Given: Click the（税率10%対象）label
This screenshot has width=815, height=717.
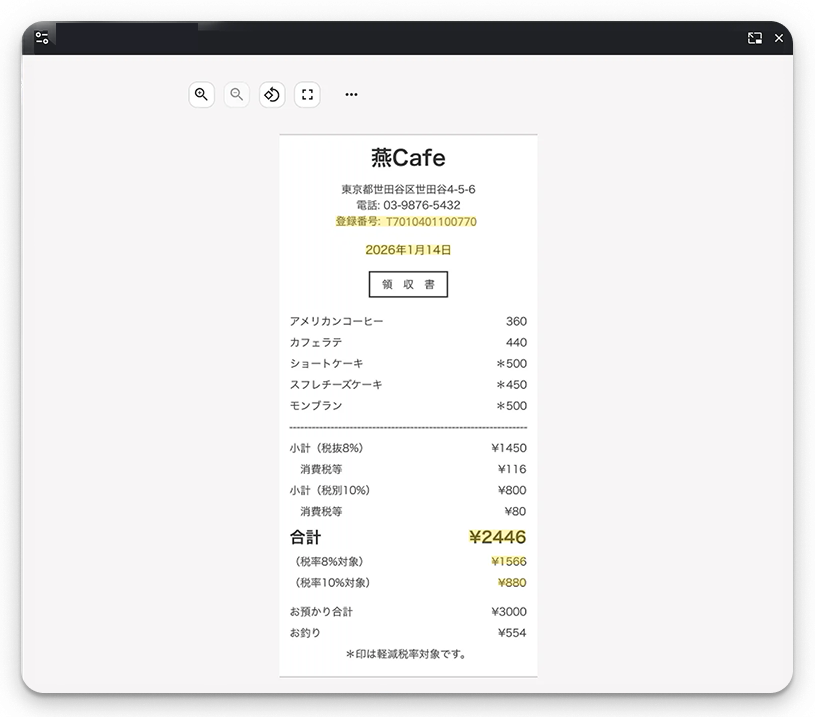Looking at the screenshot, I should point(333,583).
